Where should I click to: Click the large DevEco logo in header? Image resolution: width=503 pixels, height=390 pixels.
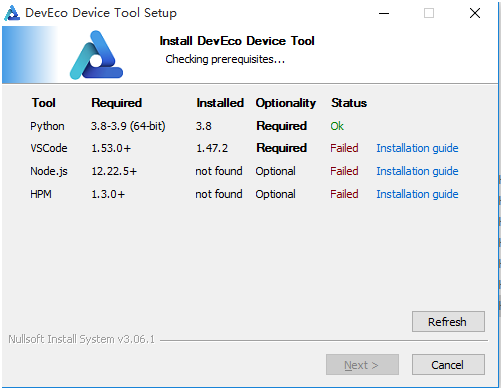pos(96,55)
